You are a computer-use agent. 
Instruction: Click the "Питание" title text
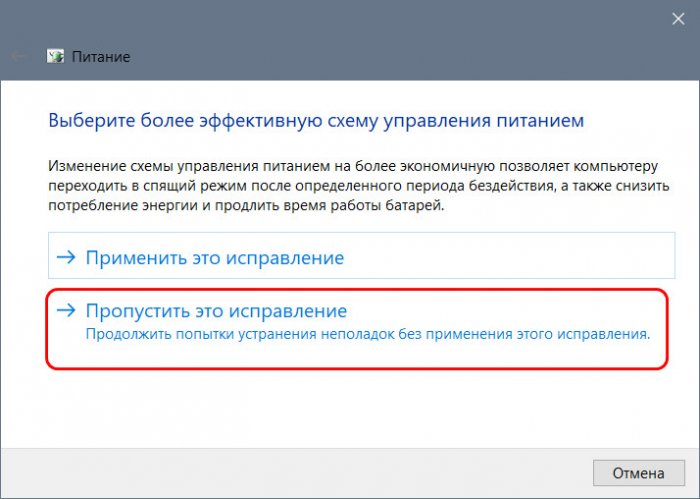tap(101, 57)
